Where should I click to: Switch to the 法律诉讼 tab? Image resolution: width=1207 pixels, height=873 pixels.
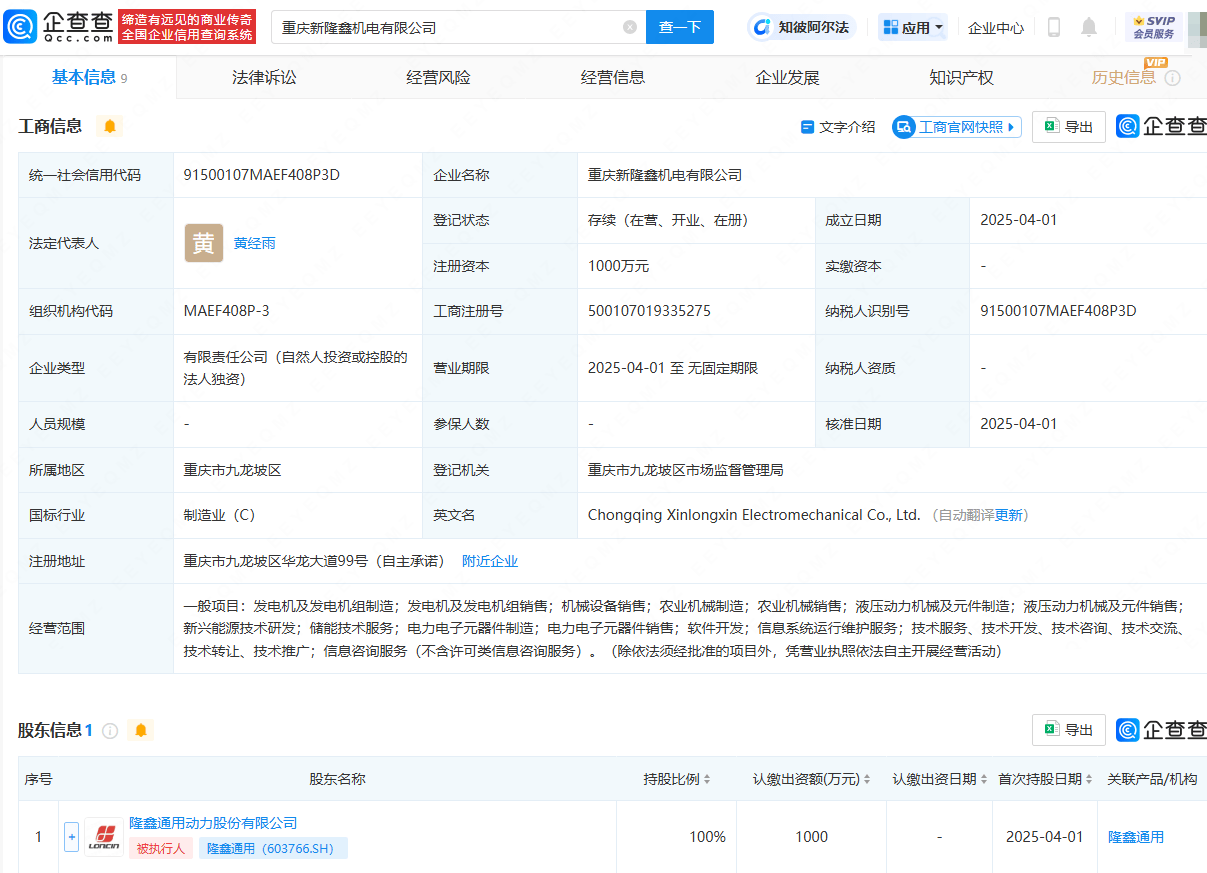pos(265,77)
